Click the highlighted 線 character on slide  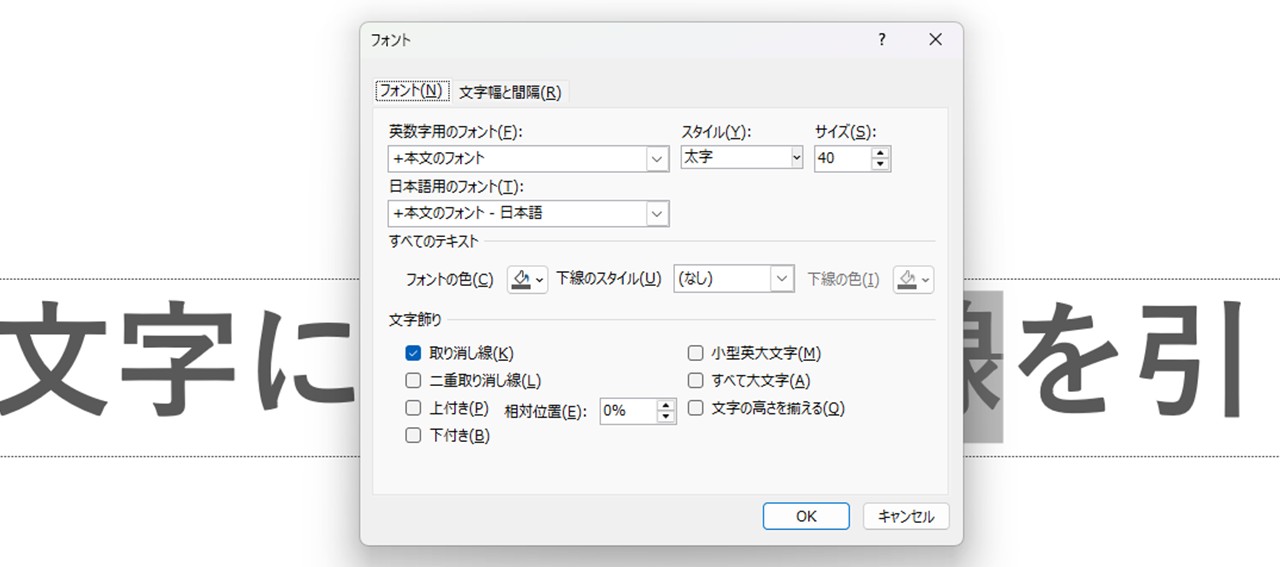(x=982, y=365)
